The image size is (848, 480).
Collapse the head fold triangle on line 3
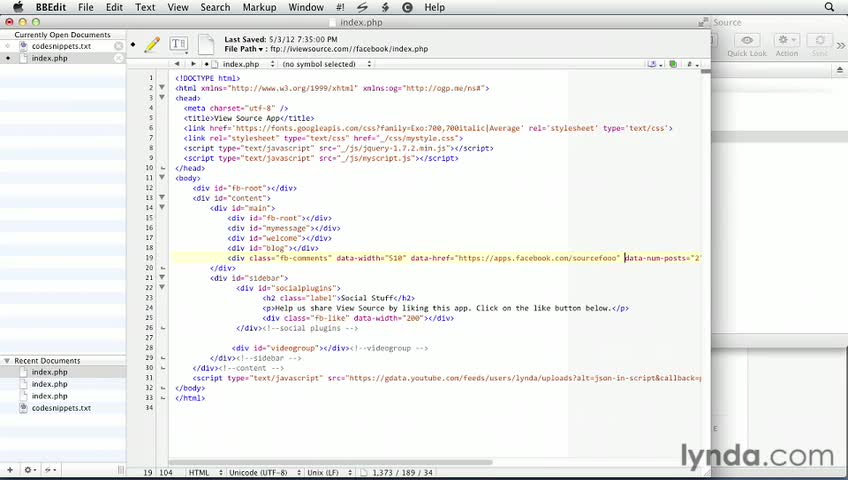pyautogui.click(x=162, y=97)
